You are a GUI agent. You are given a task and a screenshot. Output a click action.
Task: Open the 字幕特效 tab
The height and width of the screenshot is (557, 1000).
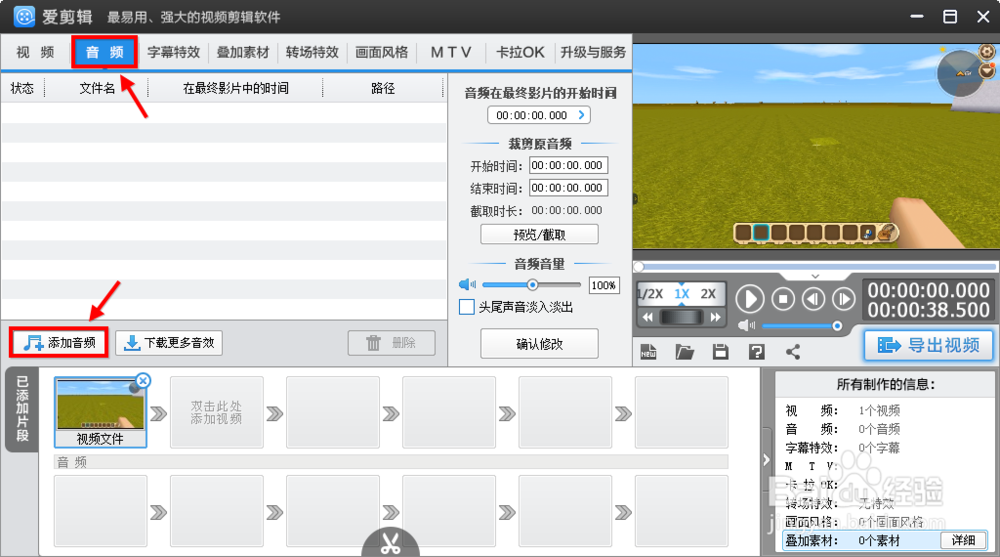[173, 52]
